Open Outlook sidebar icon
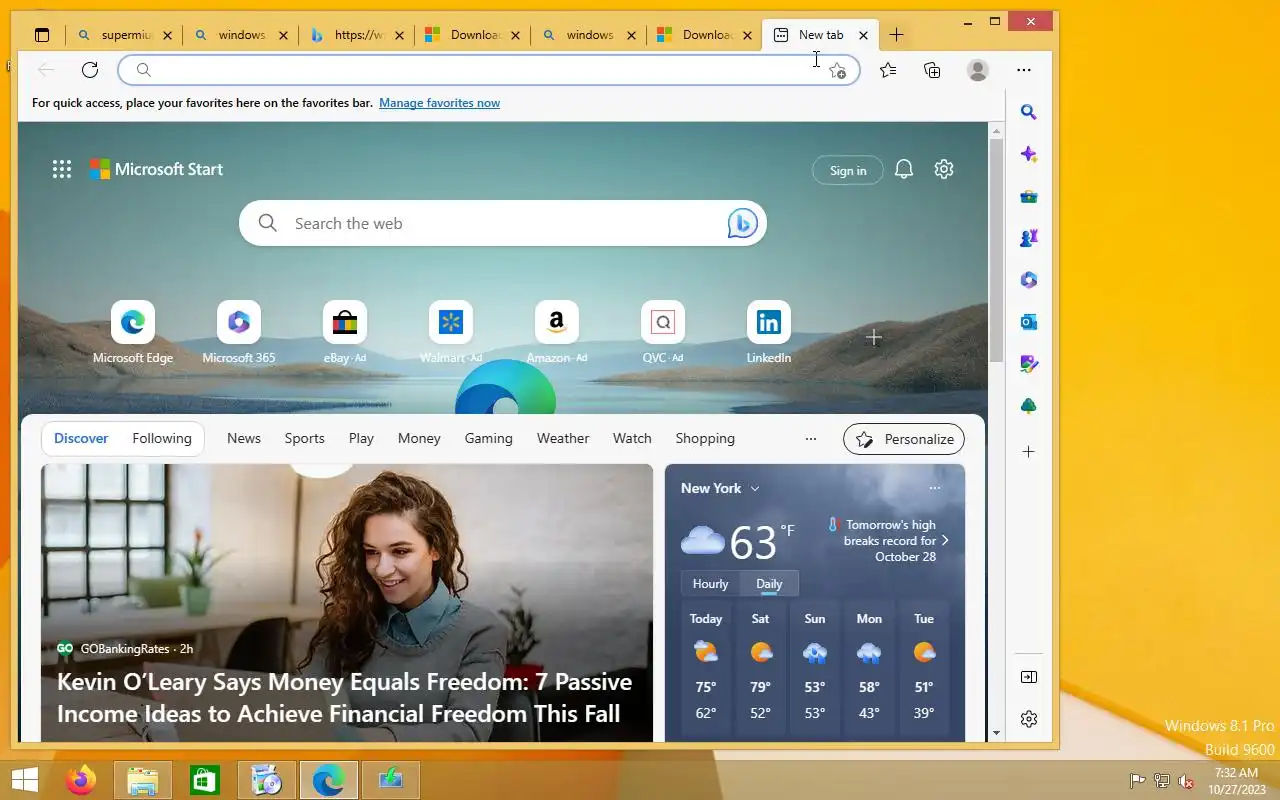 (1028, 322)
